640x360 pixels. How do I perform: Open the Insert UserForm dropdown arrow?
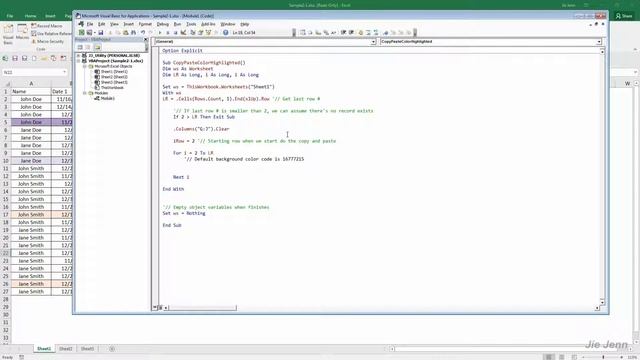click(95, 33)
